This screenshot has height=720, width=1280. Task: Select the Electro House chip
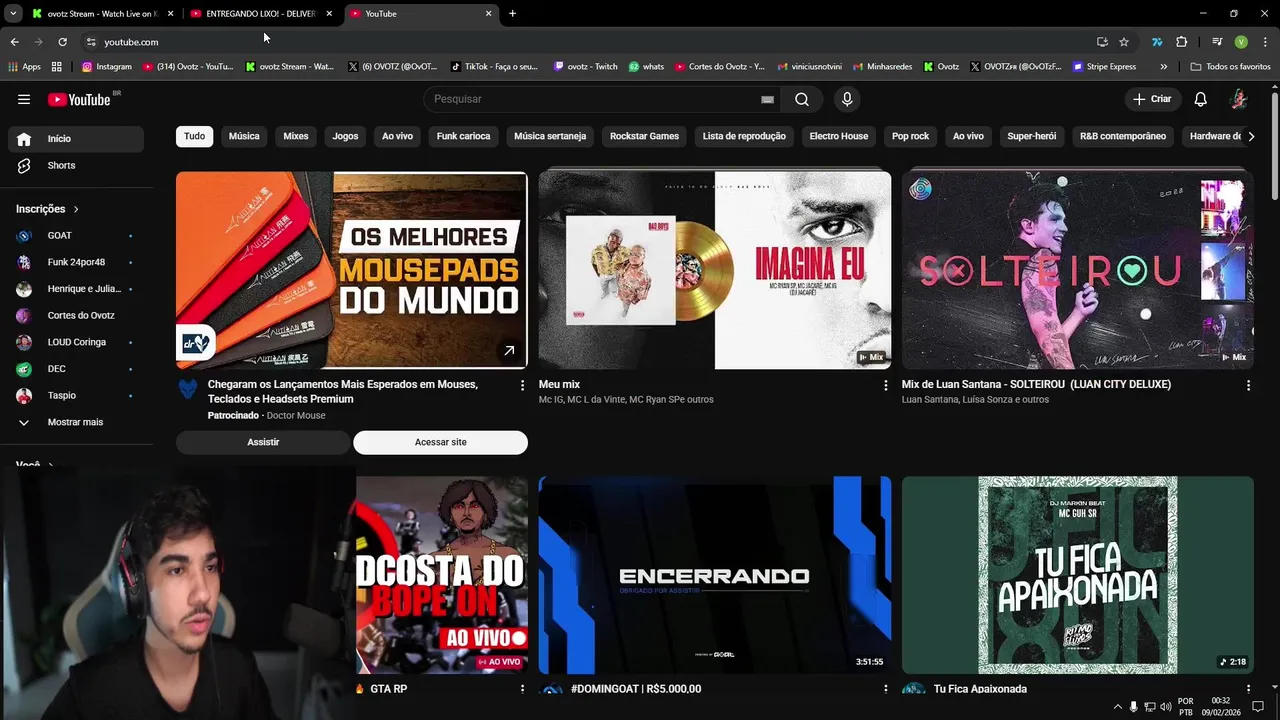(x=839, y=136)
